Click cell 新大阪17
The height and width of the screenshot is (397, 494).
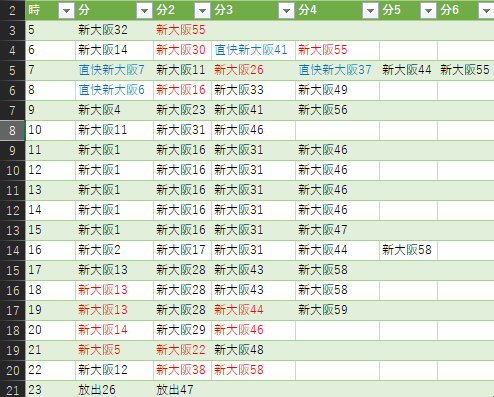pos(181,250)
